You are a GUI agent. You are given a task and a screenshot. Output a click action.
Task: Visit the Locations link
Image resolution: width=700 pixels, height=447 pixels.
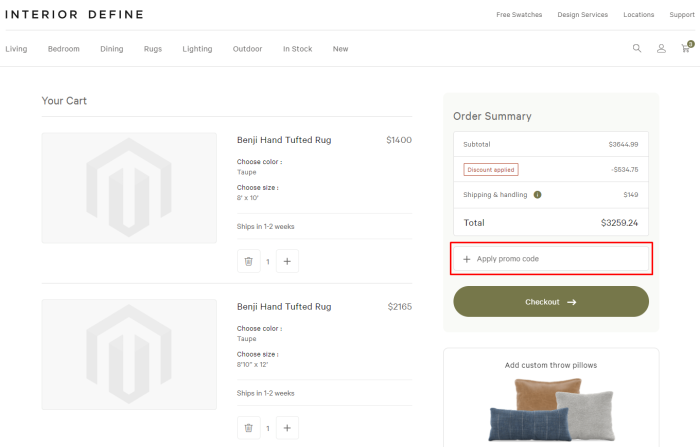click(638, 15)
